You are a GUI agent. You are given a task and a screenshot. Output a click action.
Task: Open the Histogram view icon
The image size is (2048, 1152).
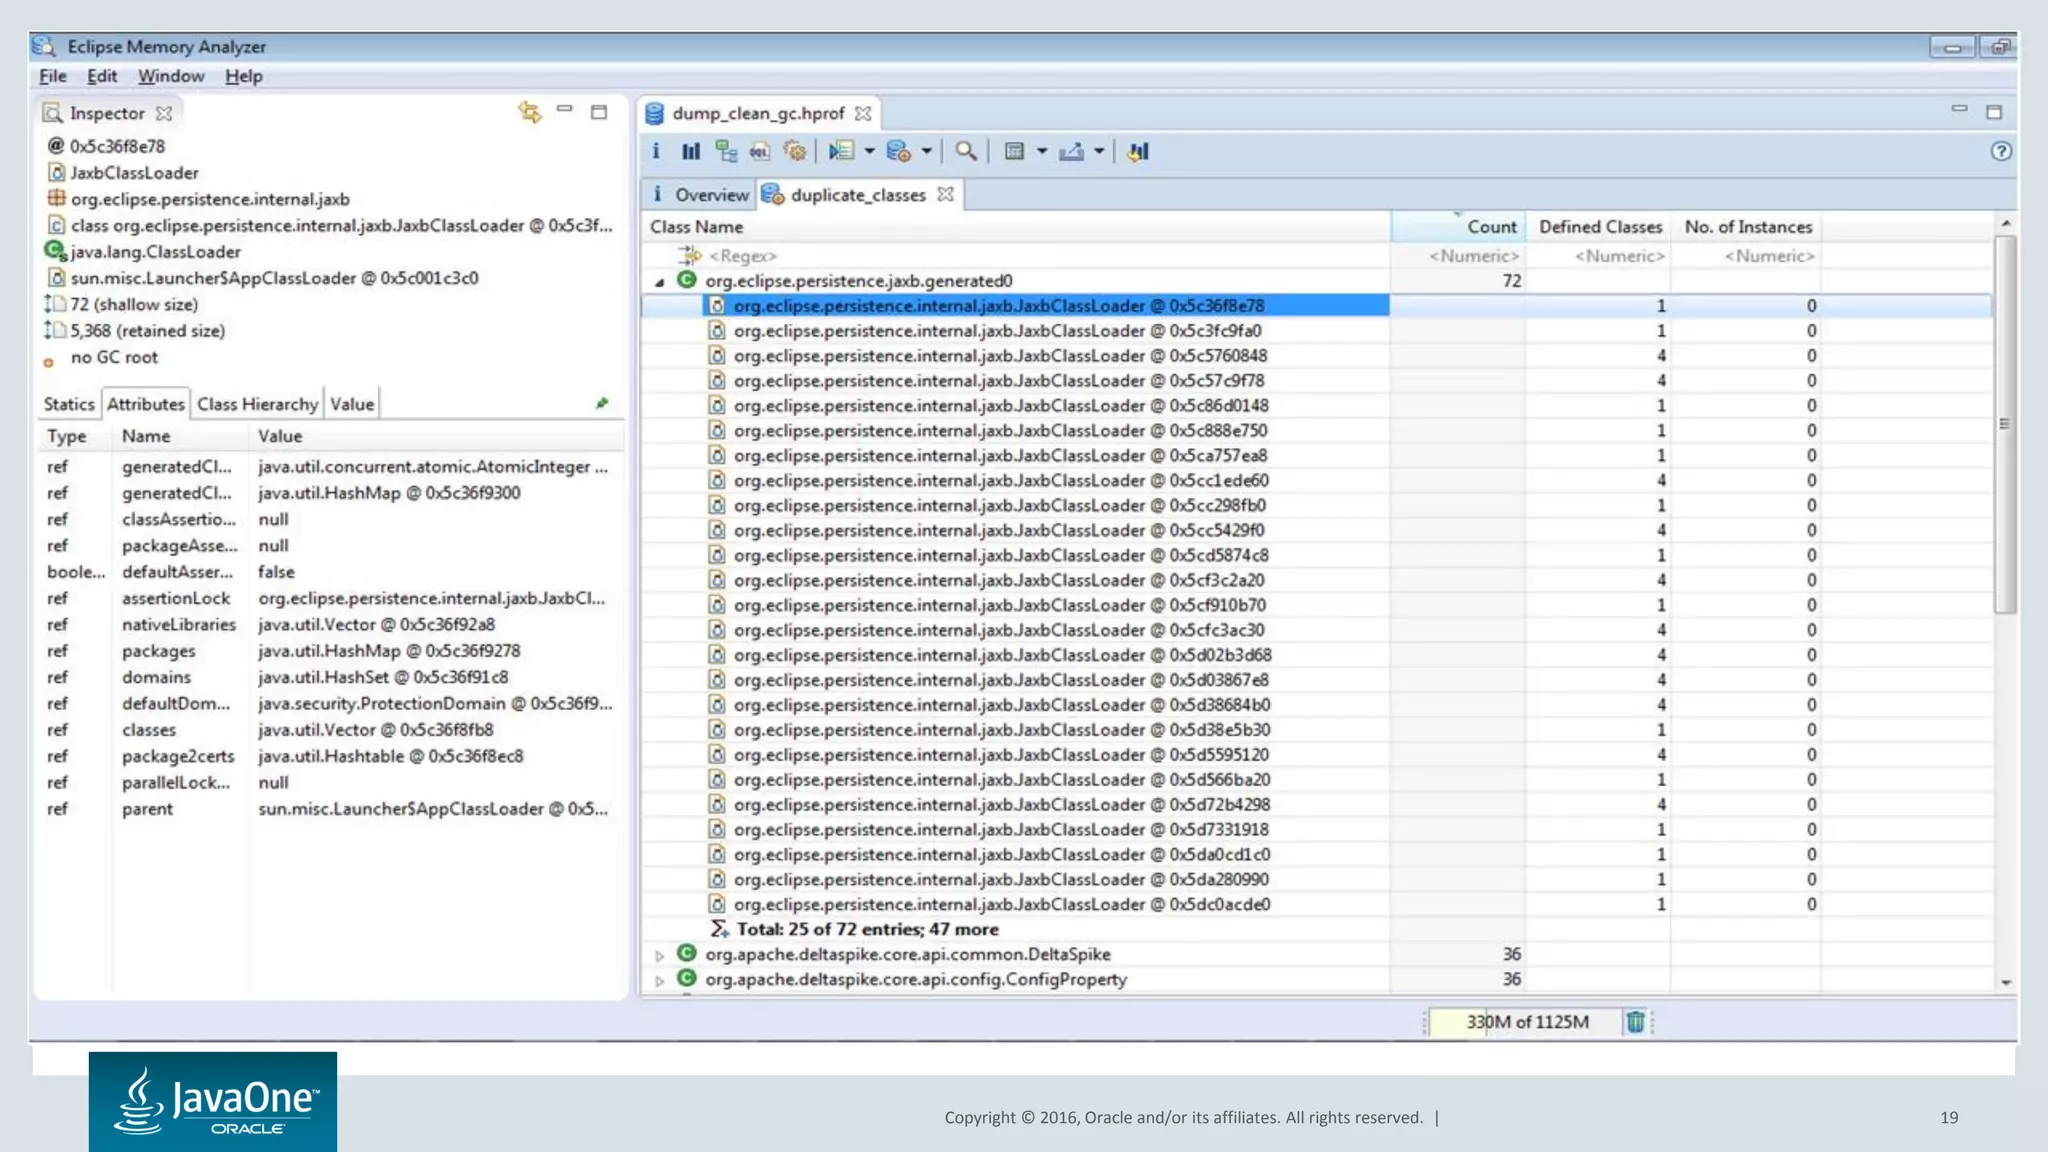[690, 152]
